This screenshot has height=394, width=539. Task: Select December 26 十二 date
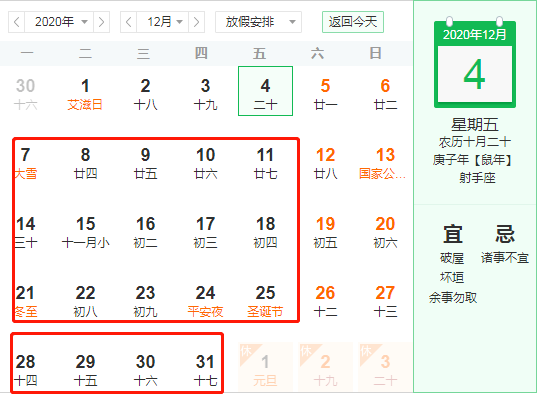coord(326,302)
